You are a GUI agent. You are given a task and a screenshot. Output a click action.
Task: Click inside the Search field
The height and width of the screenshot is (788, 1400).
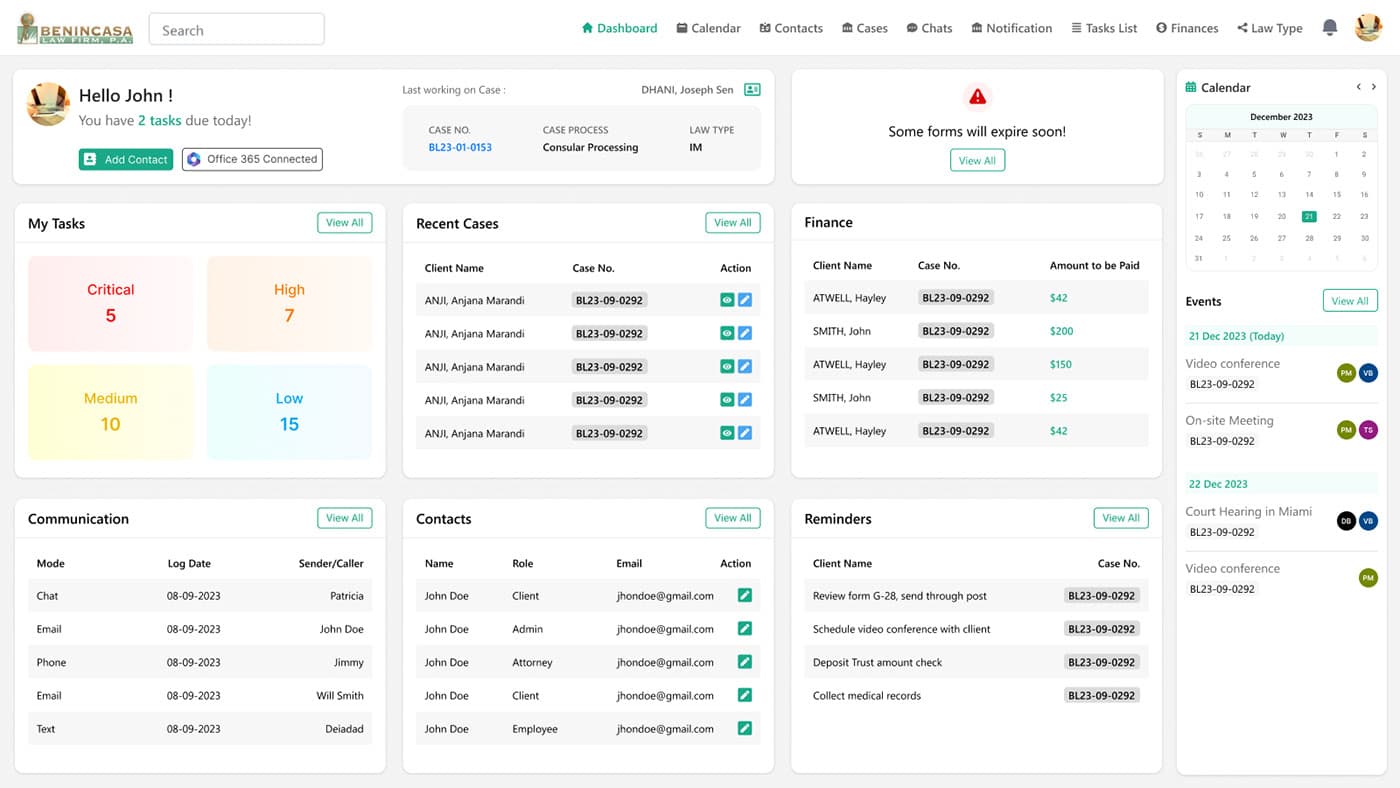pyautogui.click(x=236, y=29)
